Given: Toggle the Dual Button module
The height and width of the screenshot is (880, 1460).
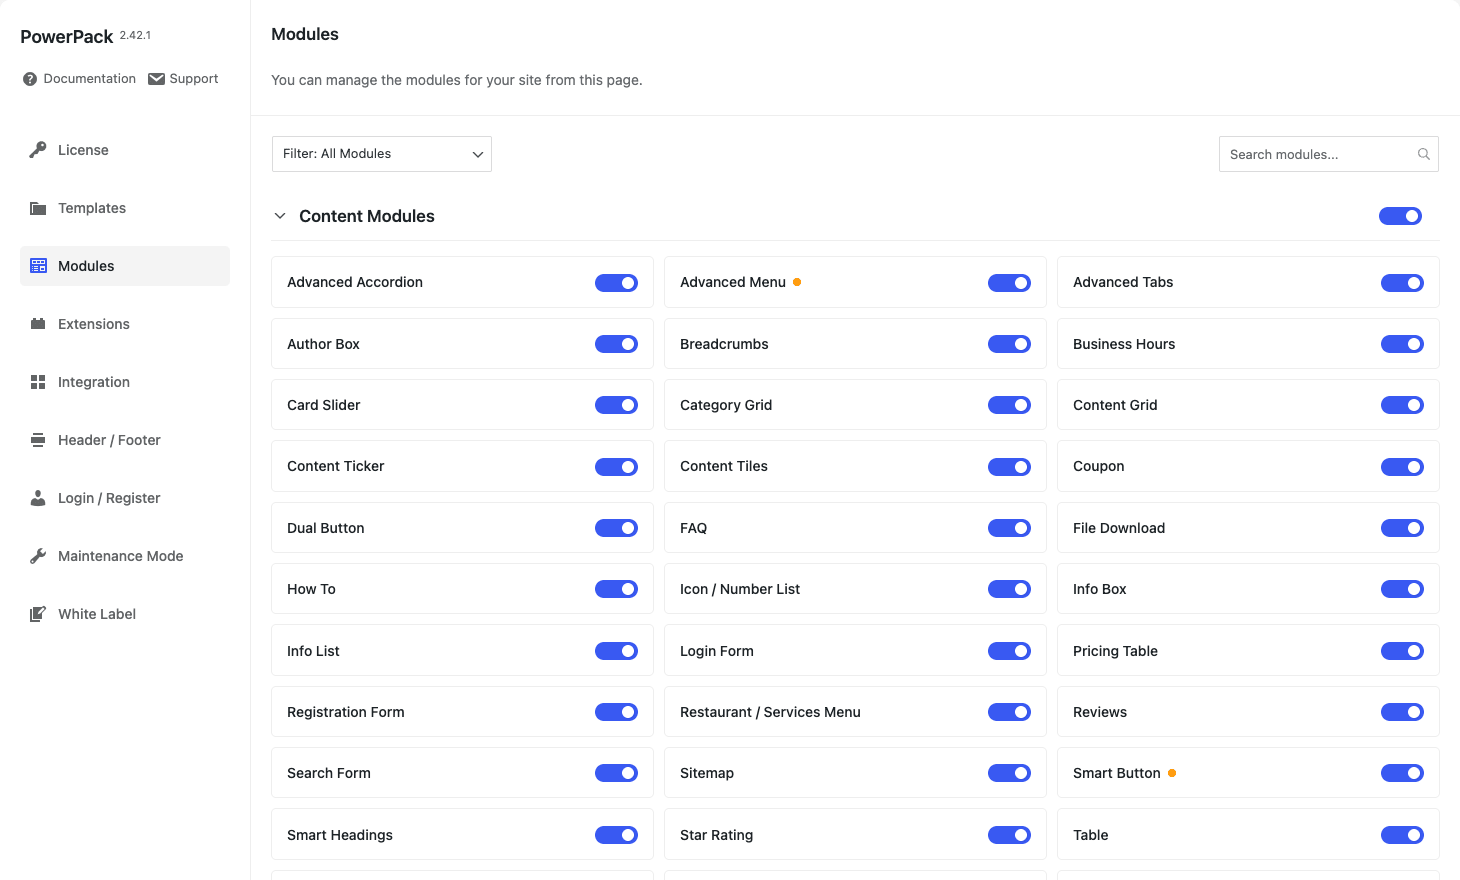Looking at the screenshot, I should click(616, 528).
